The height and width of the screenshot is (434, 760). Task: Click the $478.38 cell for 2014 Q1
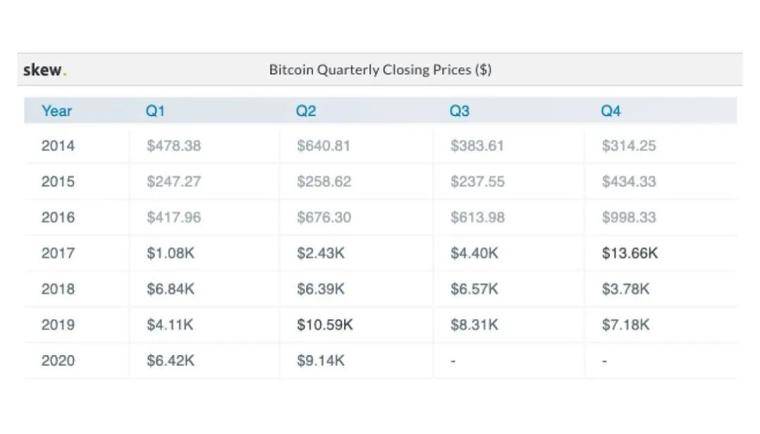coord(174,146)
